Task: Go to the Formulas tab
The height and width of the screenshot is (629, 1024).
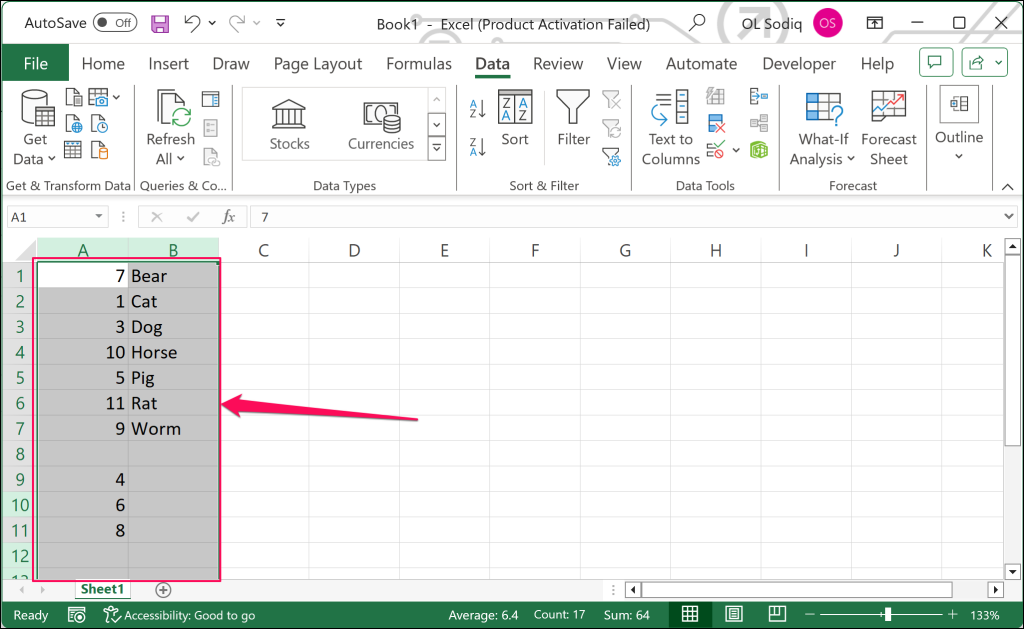Action: 419,63
